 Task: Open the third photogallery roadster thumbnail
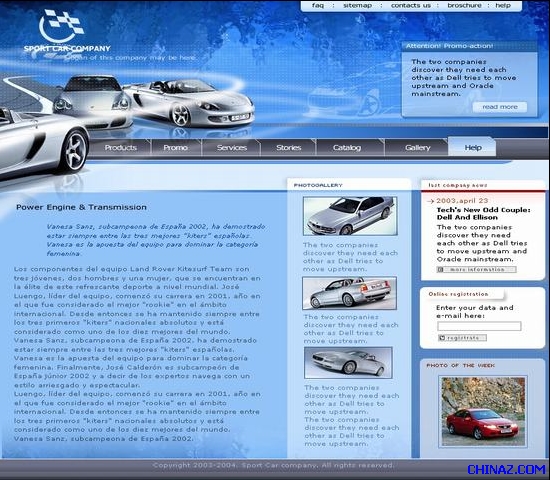[x=348, y=362]
